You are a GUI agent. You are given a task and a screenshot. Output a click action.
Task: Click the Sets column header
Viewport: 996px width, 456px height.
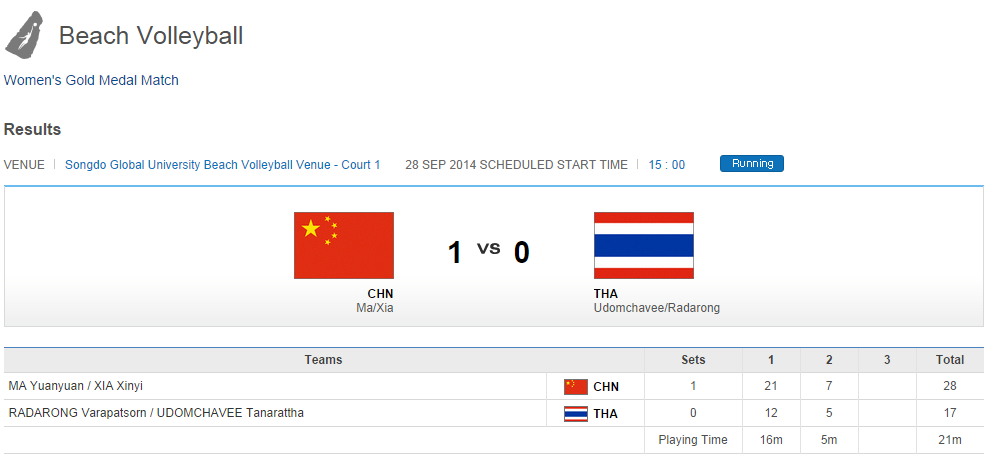(x=693, y=360)
